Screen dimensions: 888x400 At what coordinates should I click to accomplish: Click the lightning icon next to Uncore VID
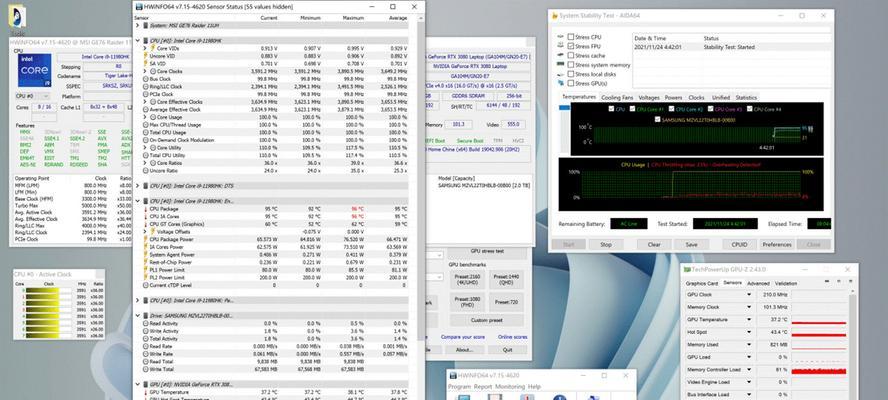145,56
